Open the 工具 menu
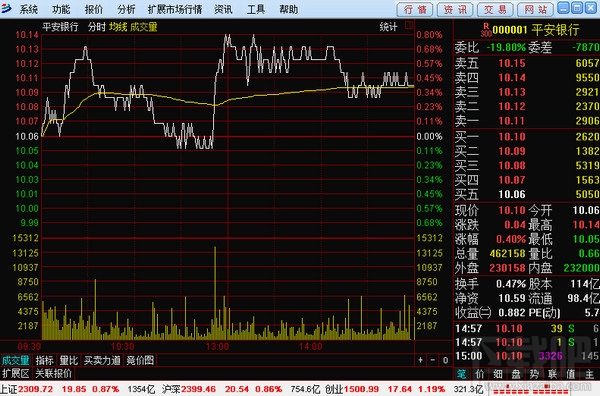 point(256,9)
